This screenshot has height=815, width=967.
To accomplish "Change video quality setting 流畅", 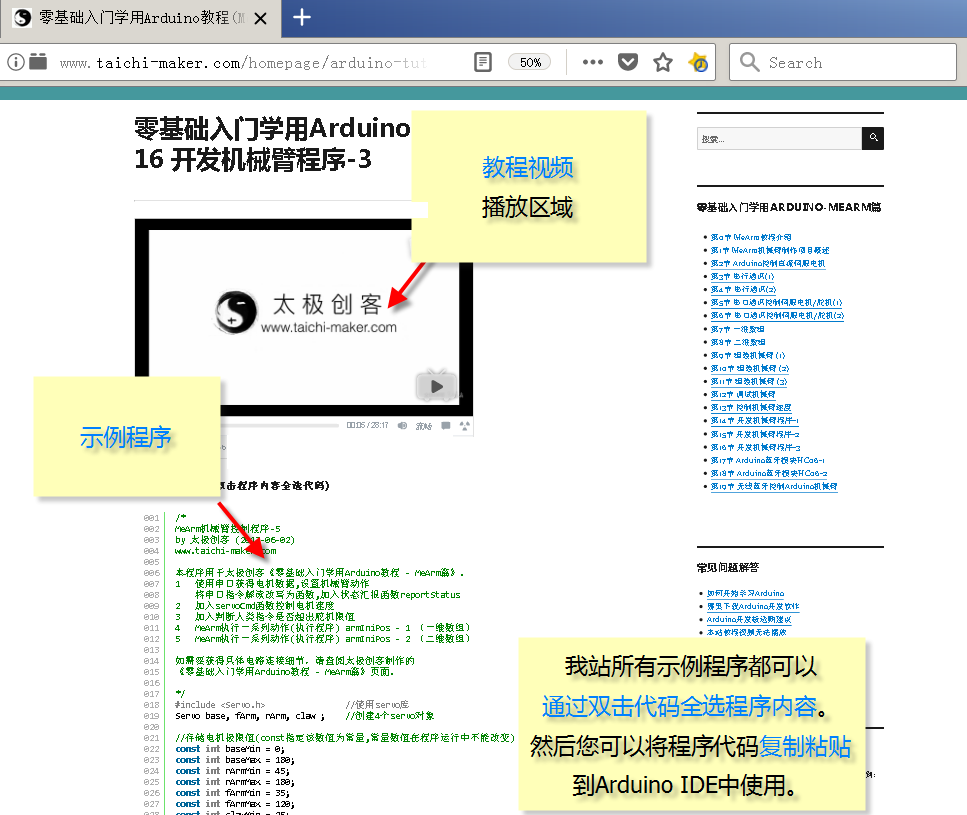I will 424,426.
